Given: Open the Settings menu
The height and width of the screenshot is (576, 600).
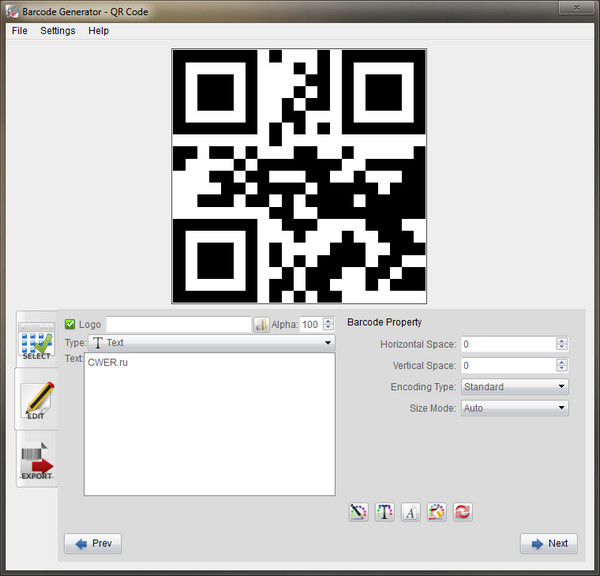Looking at the screenshot, I should 58,31.
